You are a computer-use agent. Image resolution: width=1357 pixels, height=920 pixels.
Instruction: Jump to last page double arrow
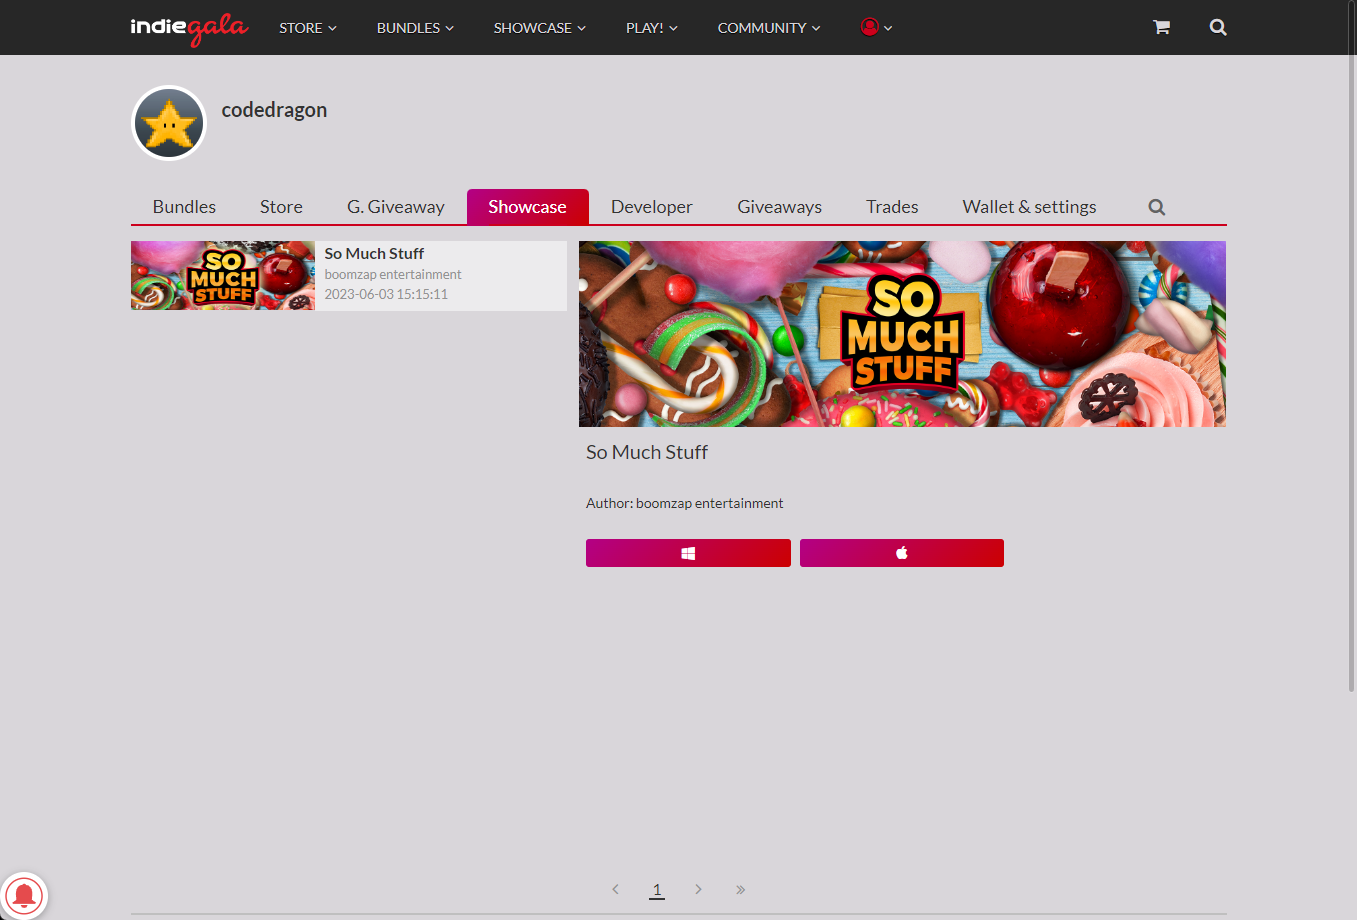coord(741,889)
